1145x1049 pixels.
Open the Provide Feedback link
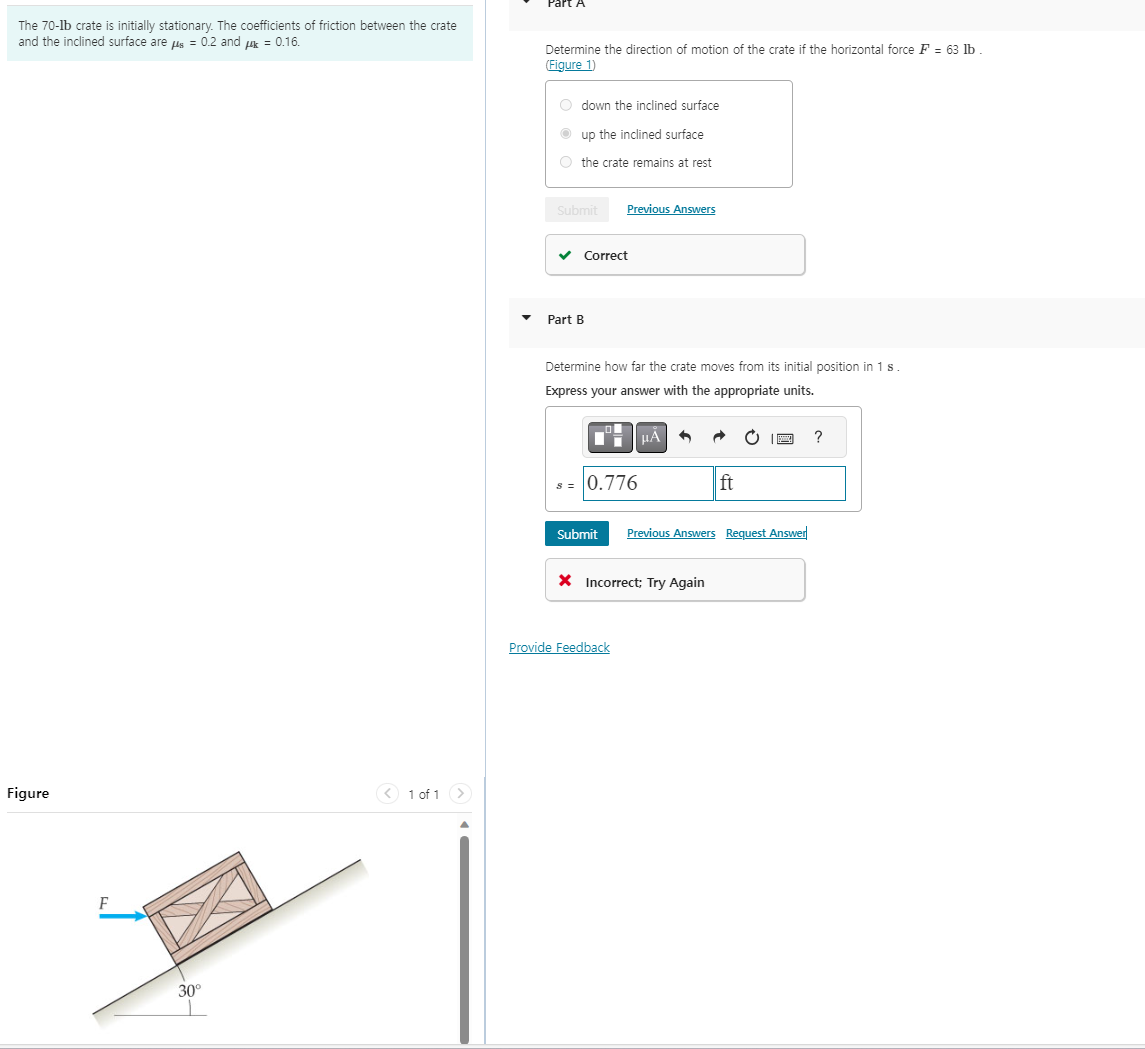[559, 647]
